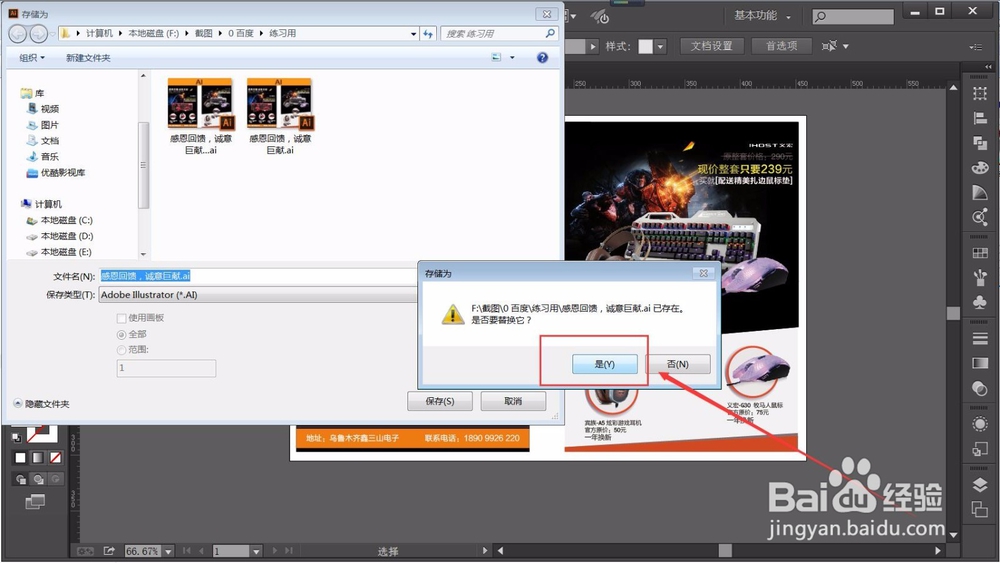This screenshot has width=1000, height=563.
Task: Click the Change Screen Mode icon
Action: tap(35, 502)
